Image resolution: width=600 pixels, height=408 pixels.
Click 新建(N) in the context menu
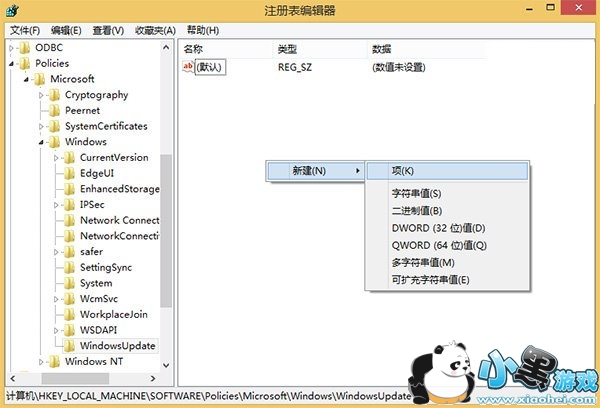click(315, 171)
